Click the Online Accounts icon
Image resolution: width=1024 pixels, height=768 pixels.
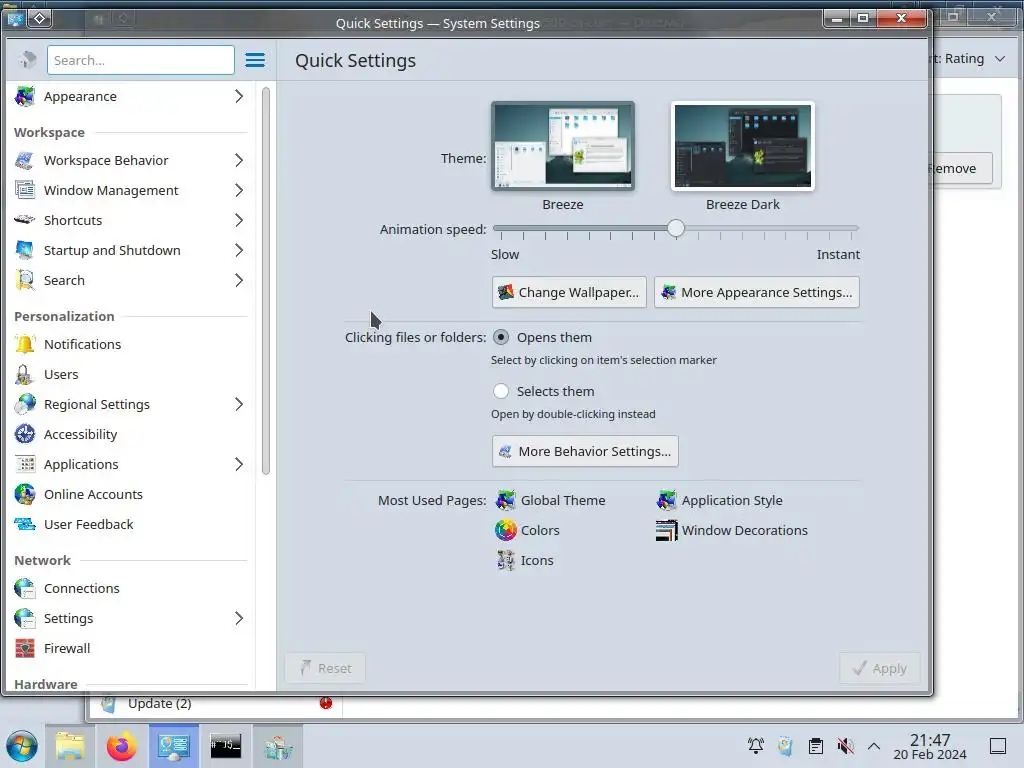(x=25, y=494)
